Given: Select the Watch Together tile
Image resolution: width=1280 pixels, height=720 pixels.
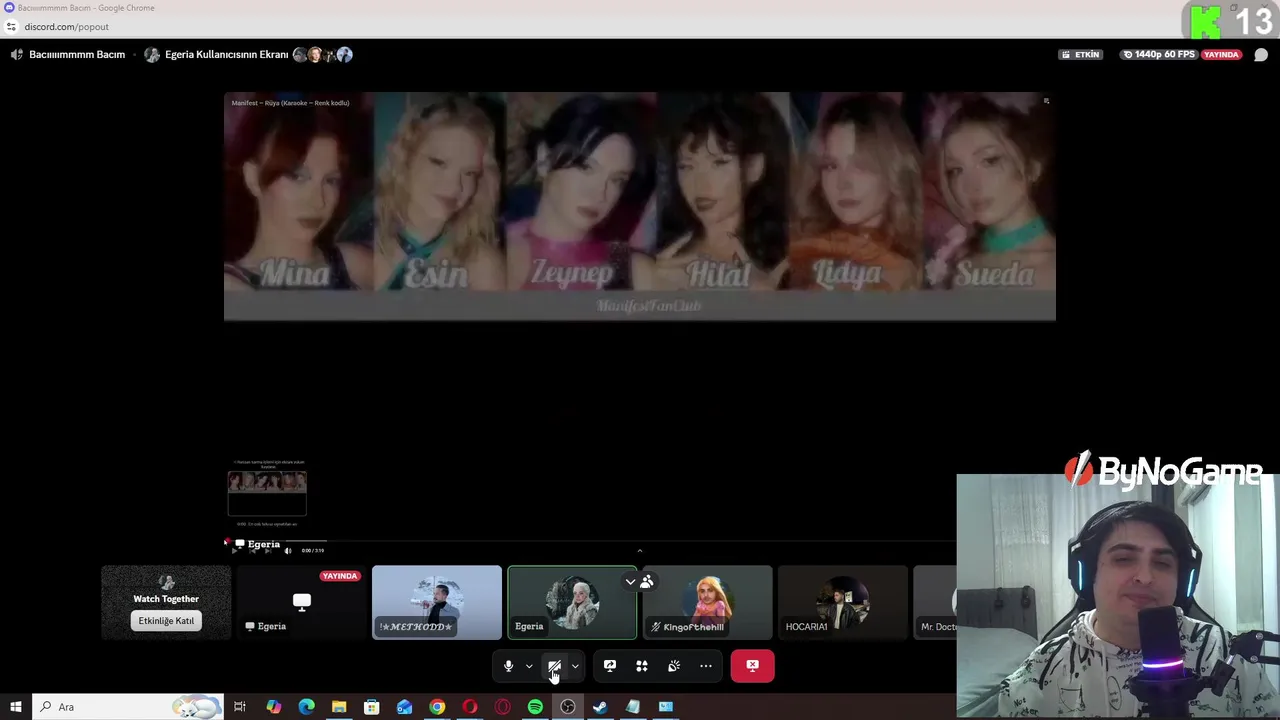Looking at the screenshot, I should [x=166, y=602].
